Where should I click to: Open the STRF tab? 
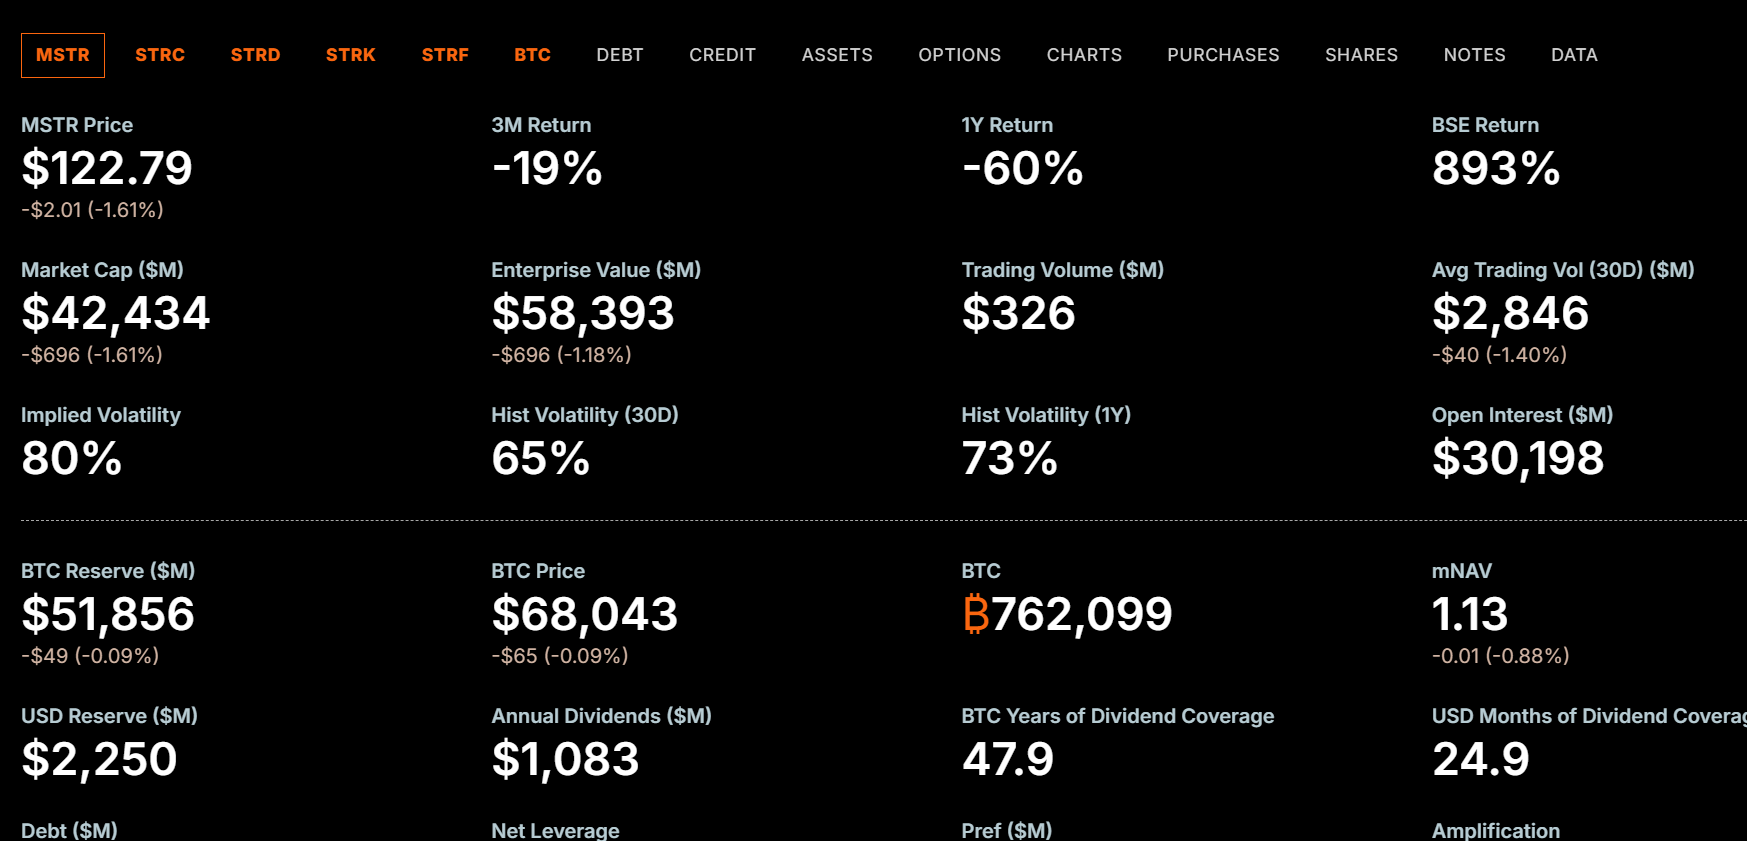[x=445, y=55]
